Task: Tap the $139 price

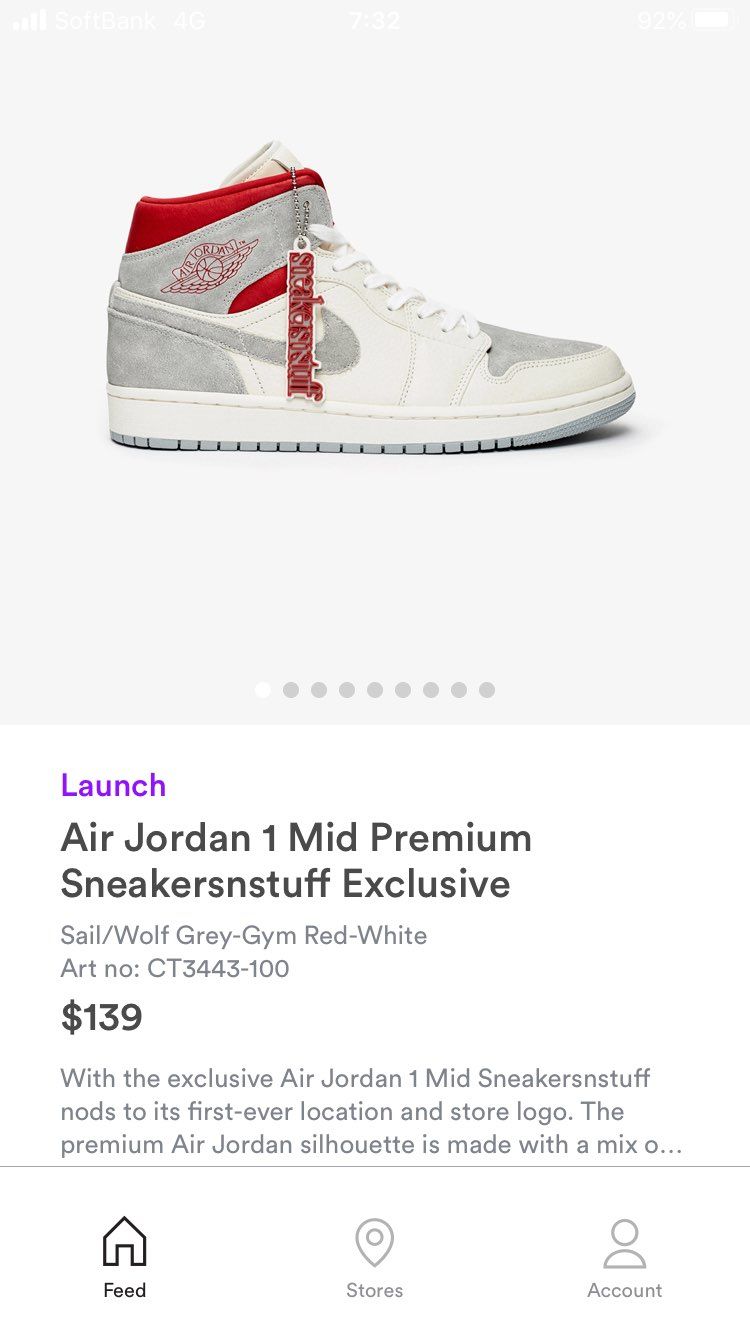Action: [101, 1018]
